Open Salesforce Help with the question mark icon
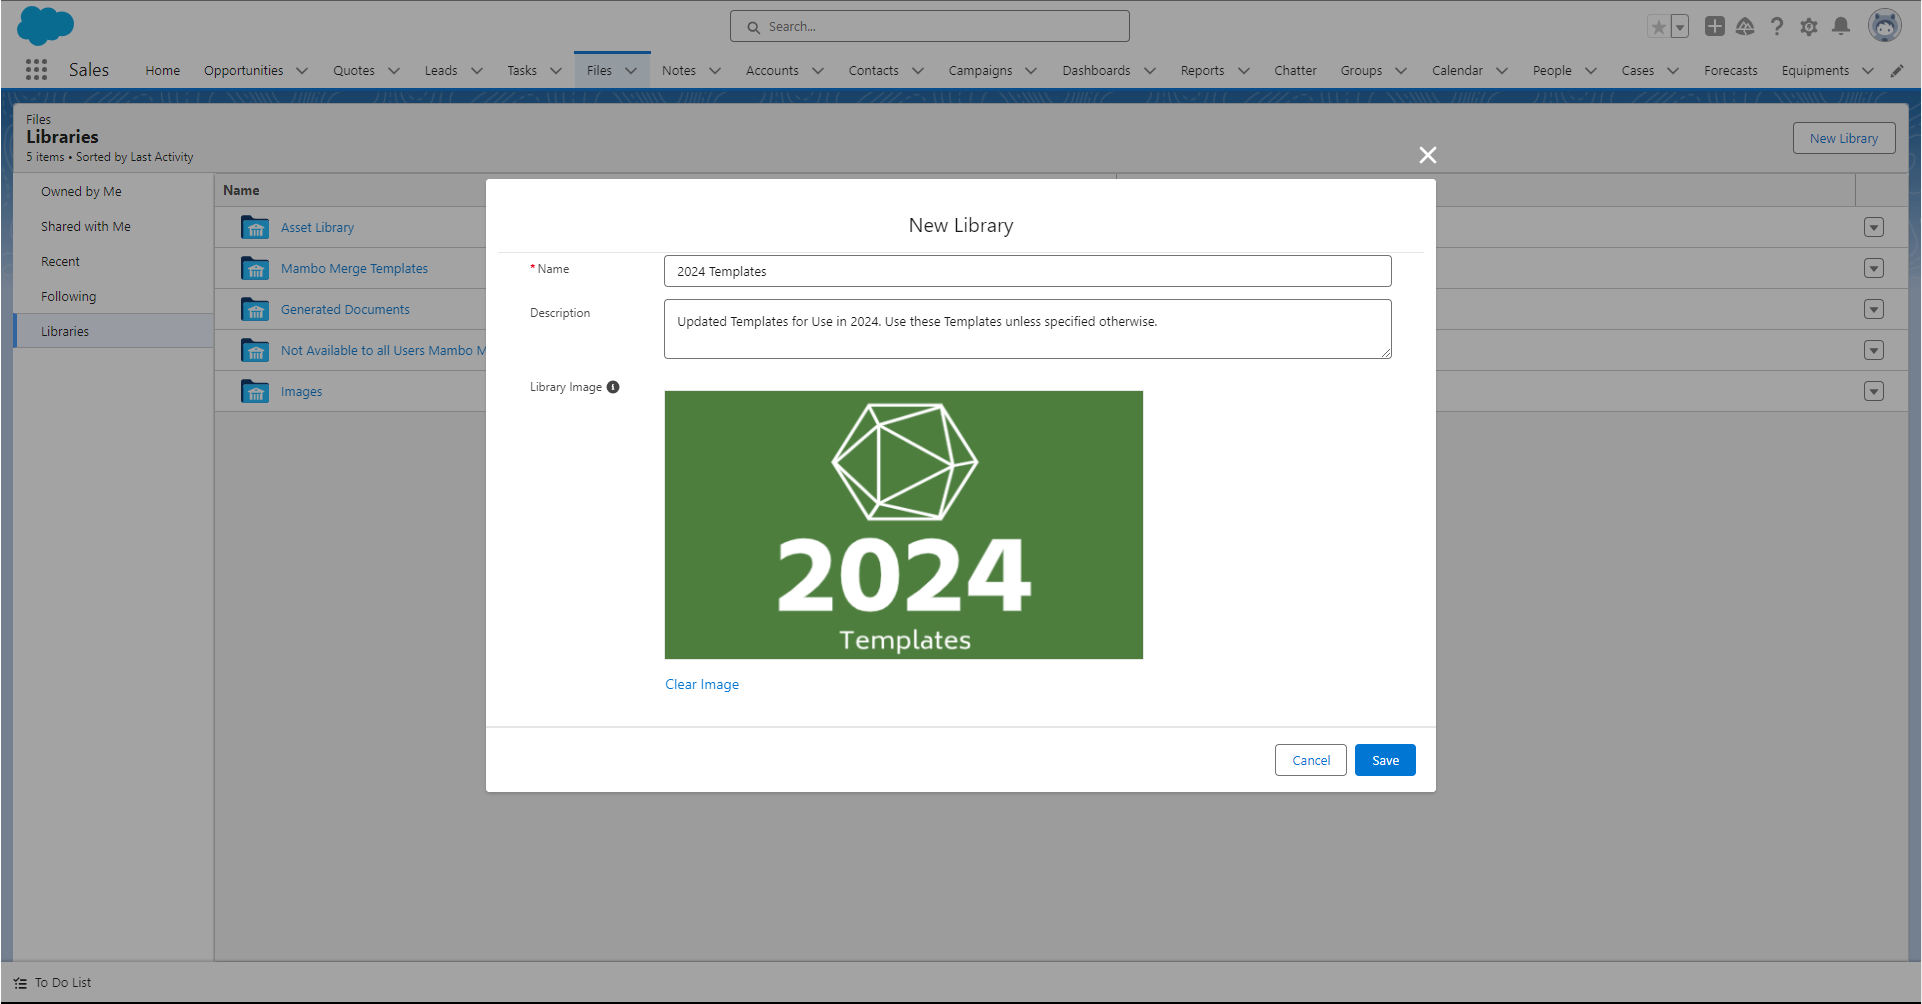This screenshot has width=1922, height=1004. pos(1777,27)
